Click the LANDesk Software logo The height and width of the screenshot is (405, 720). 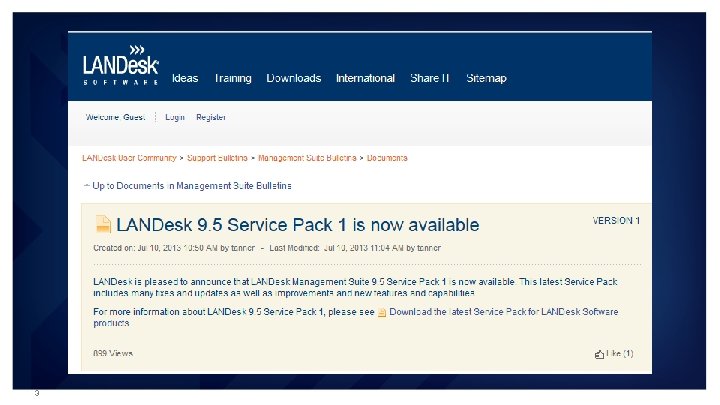(x=121, y=65)
